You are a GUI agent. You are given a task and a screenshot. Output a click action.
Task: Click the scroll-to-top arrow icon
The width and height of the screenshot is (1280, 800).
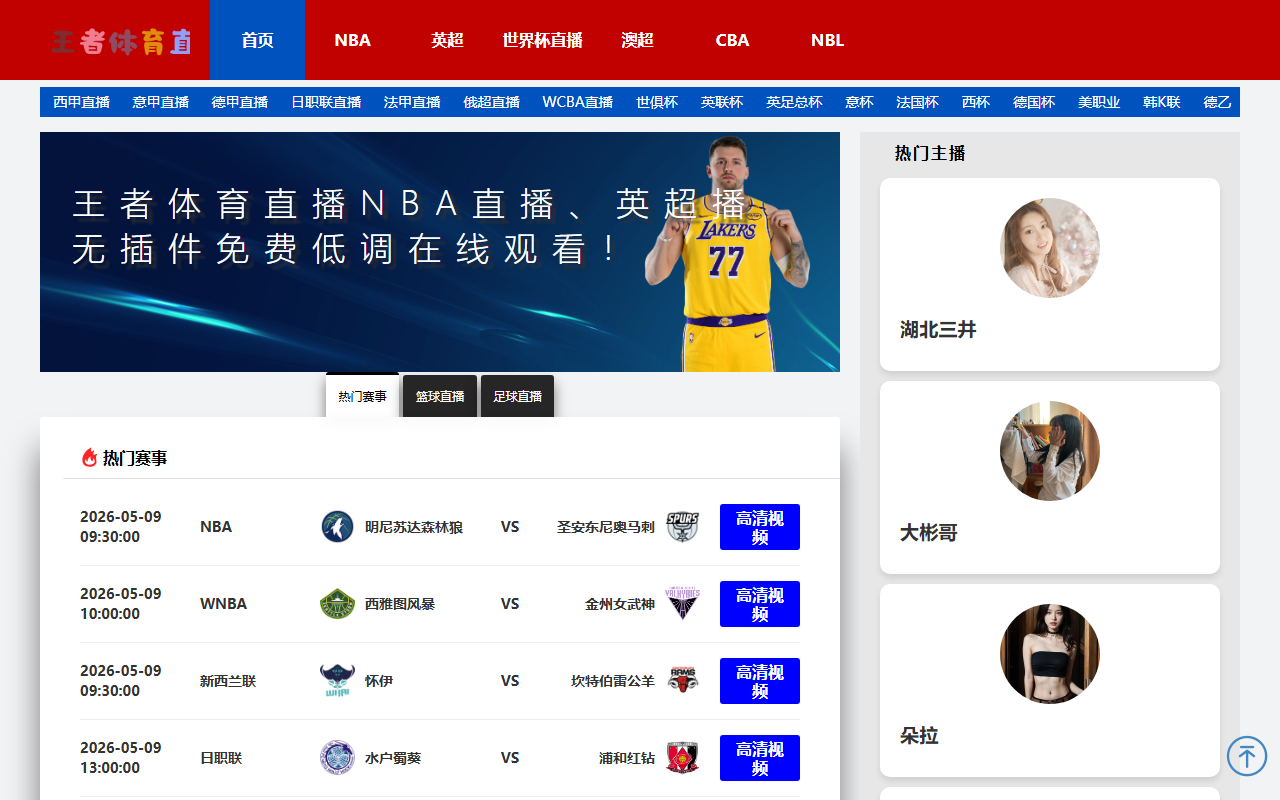[1247, 756]
